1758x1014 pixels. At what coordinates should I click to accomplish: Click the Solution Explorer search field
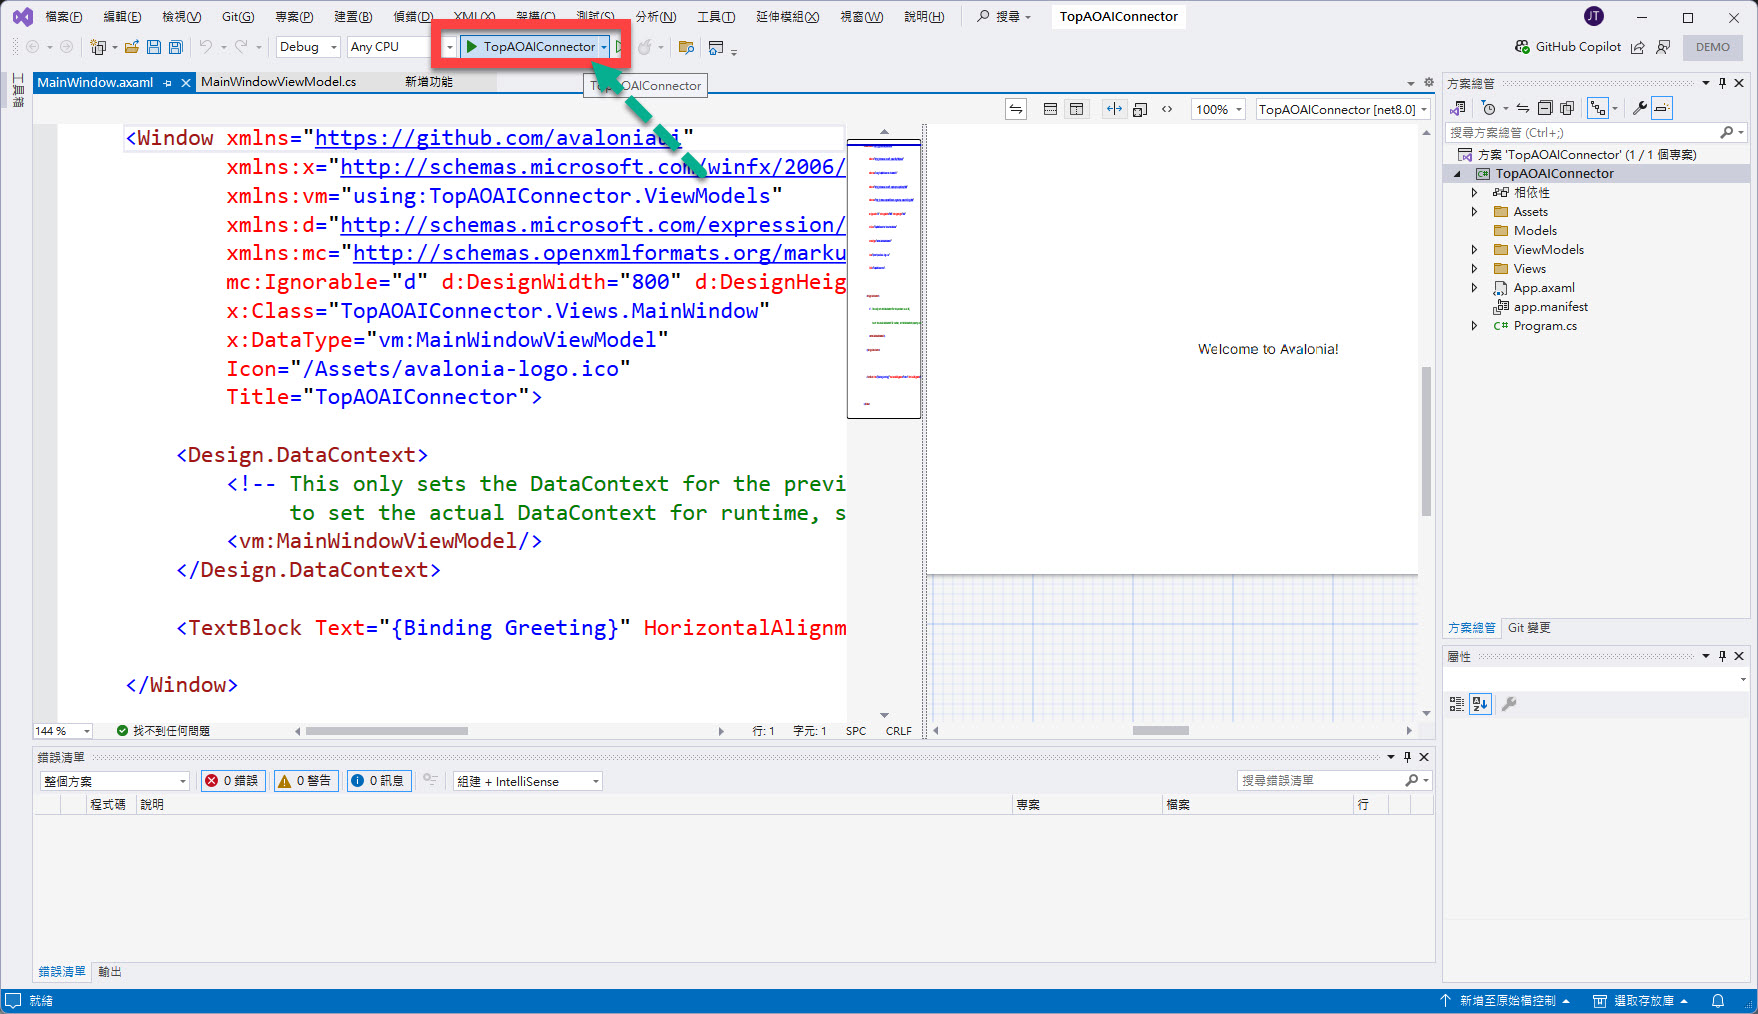(1596, 132)
